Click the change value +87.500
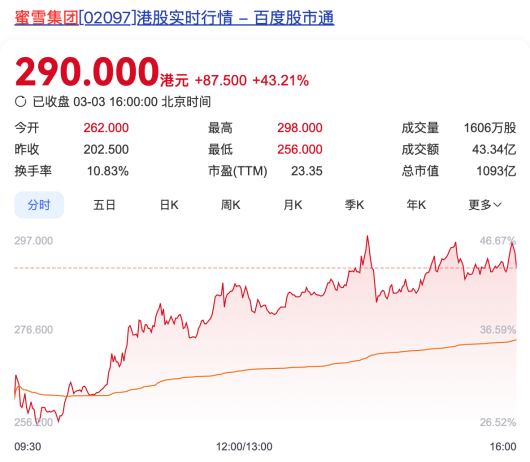Image resolution: width=530 pixels, height=462 pixels. pos(221,80)
